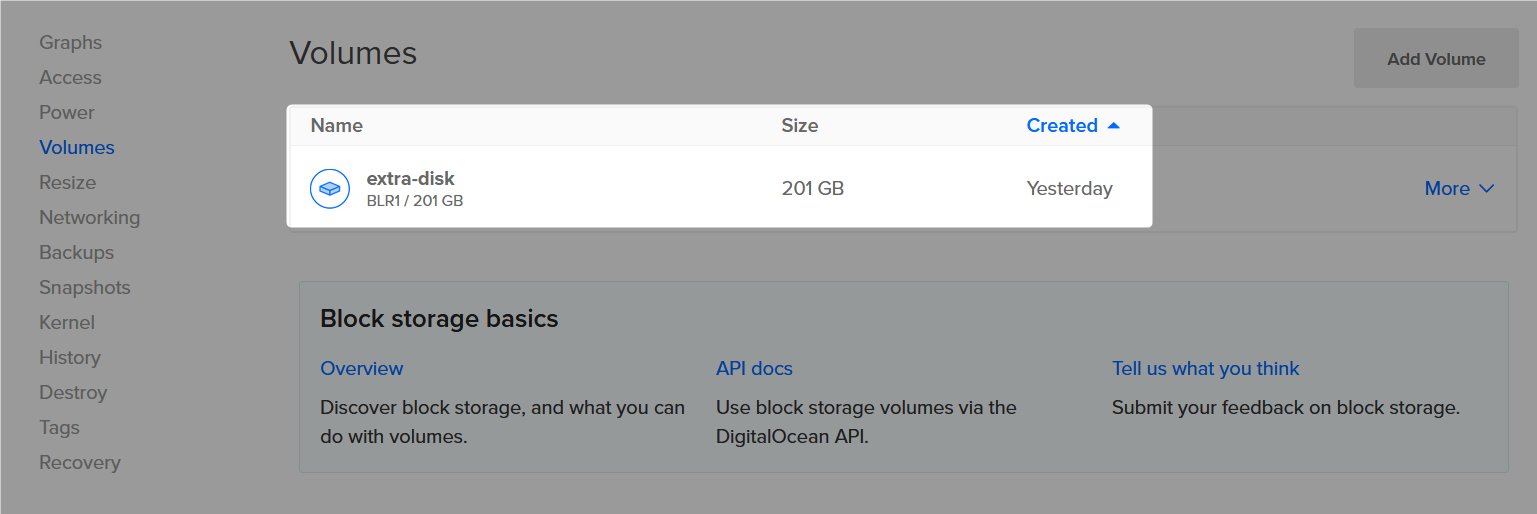Open the Access sidebar section

coord(70,78)
